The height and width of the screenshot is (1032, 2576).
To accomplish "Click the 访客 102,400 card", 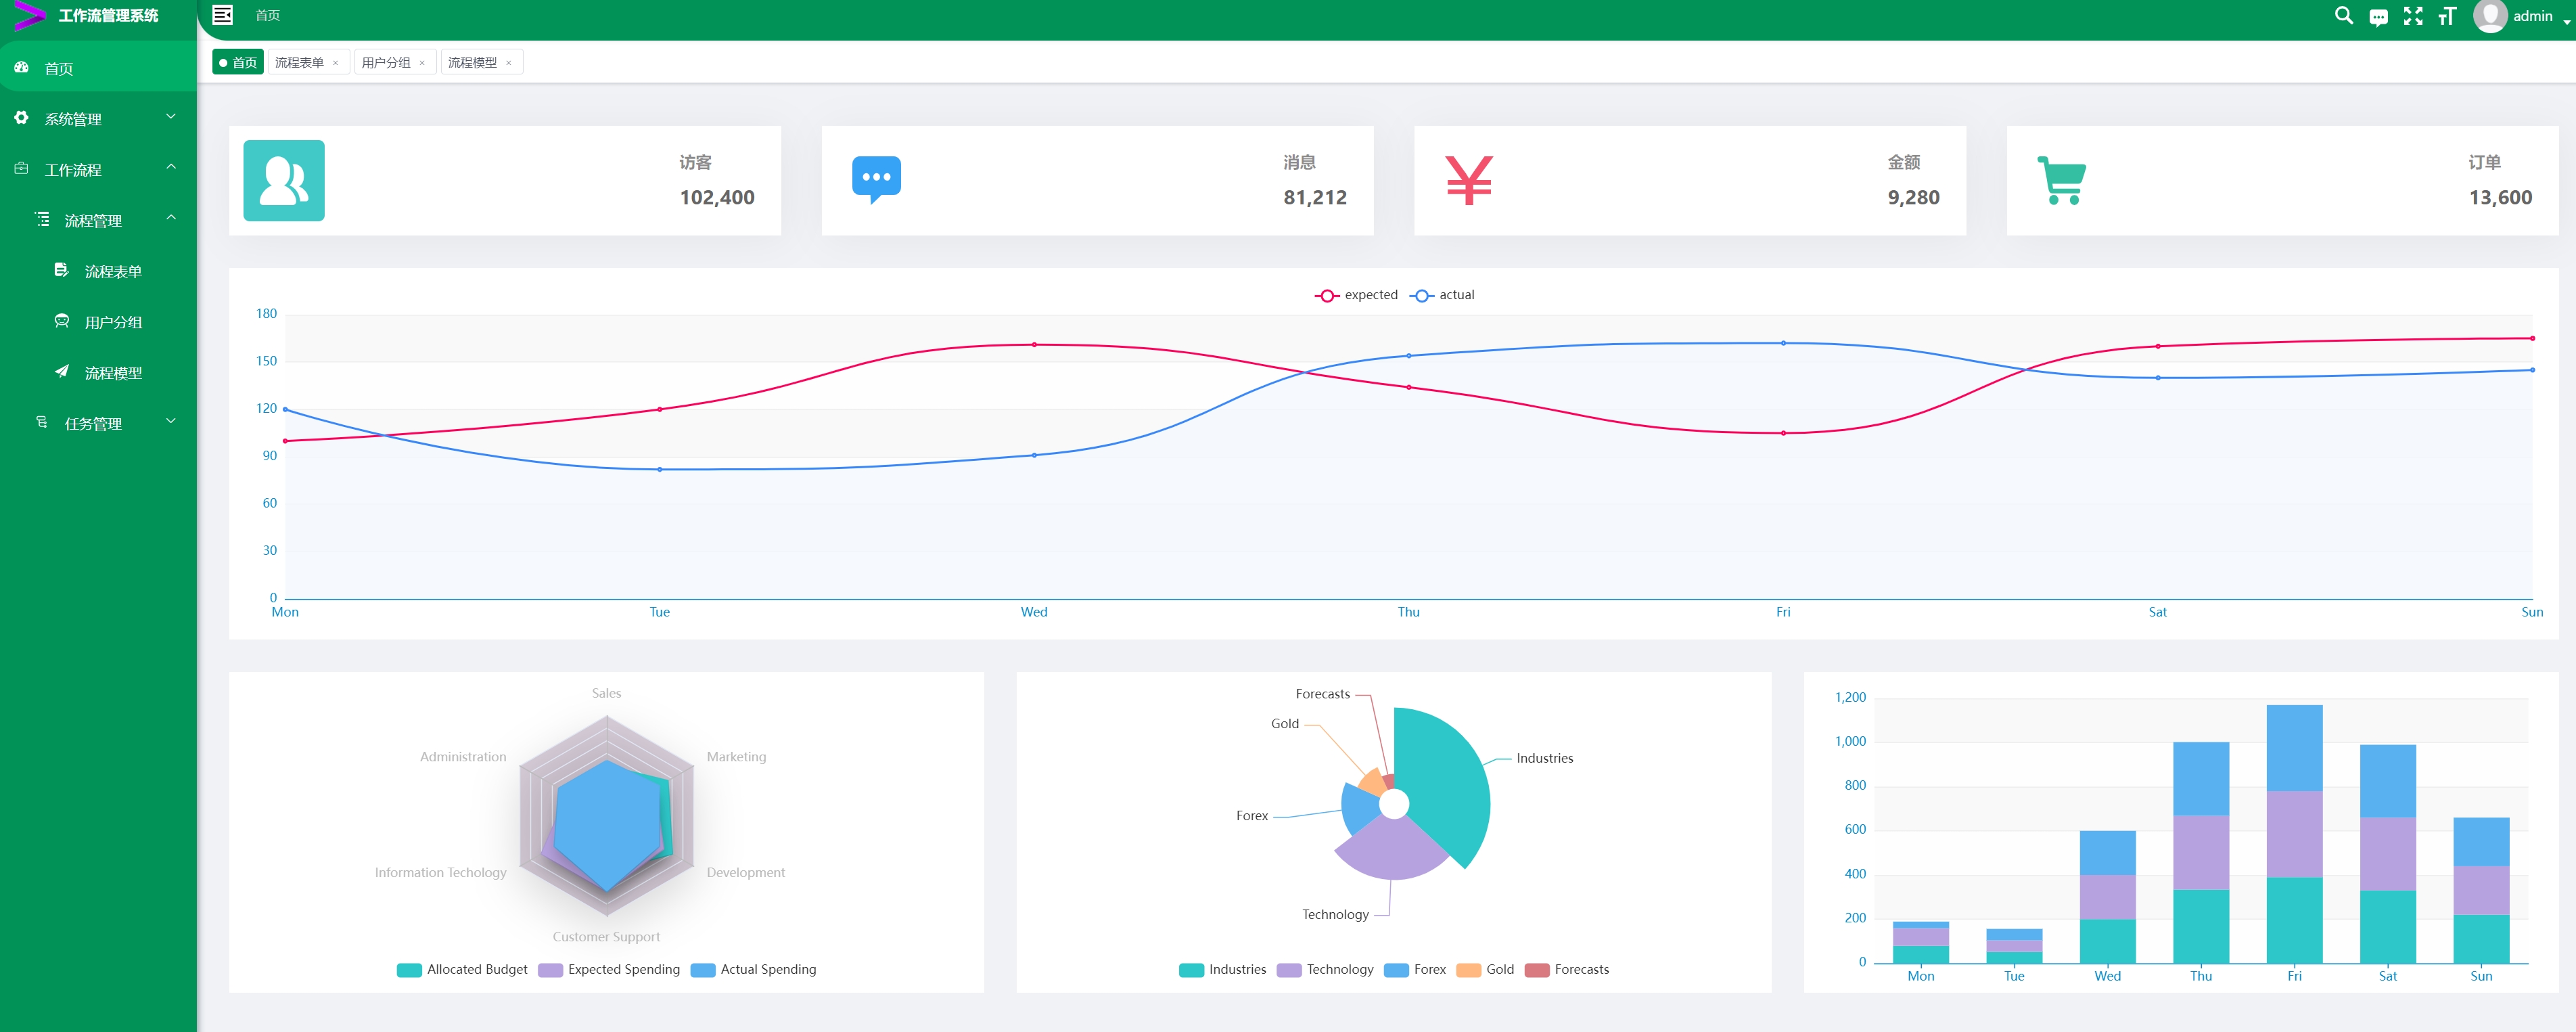I will (505, 180).
